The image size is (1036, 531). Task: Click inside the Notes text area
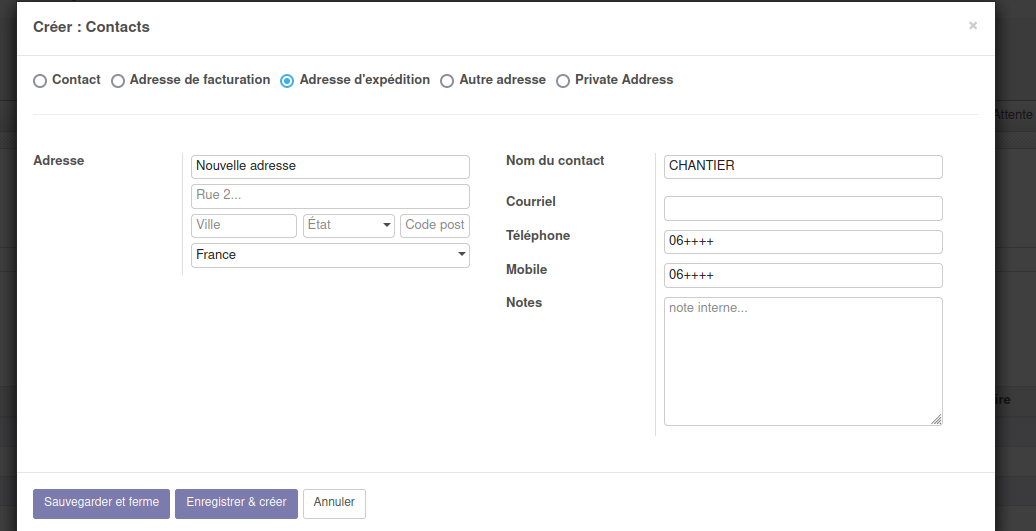803,360
